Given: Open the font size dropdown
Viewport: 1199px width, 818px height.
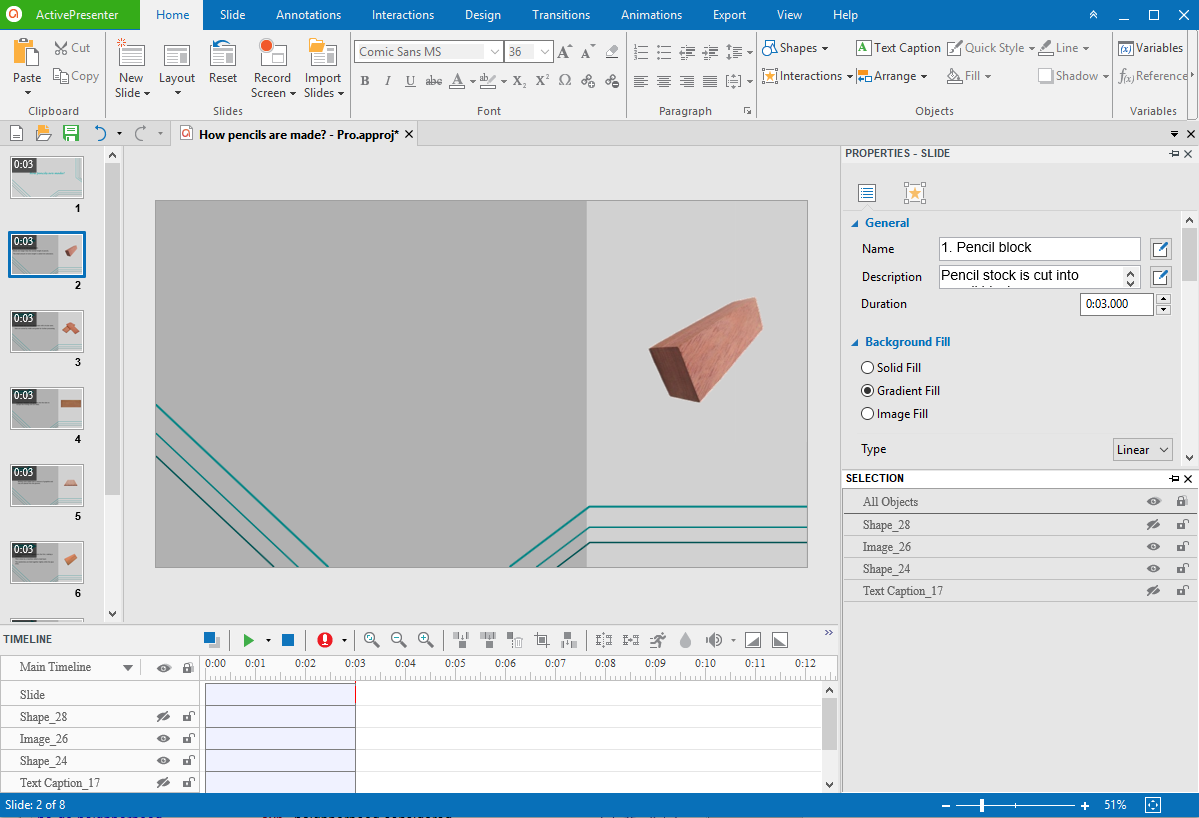Looking at the screenshot, I should click(544, 52).
